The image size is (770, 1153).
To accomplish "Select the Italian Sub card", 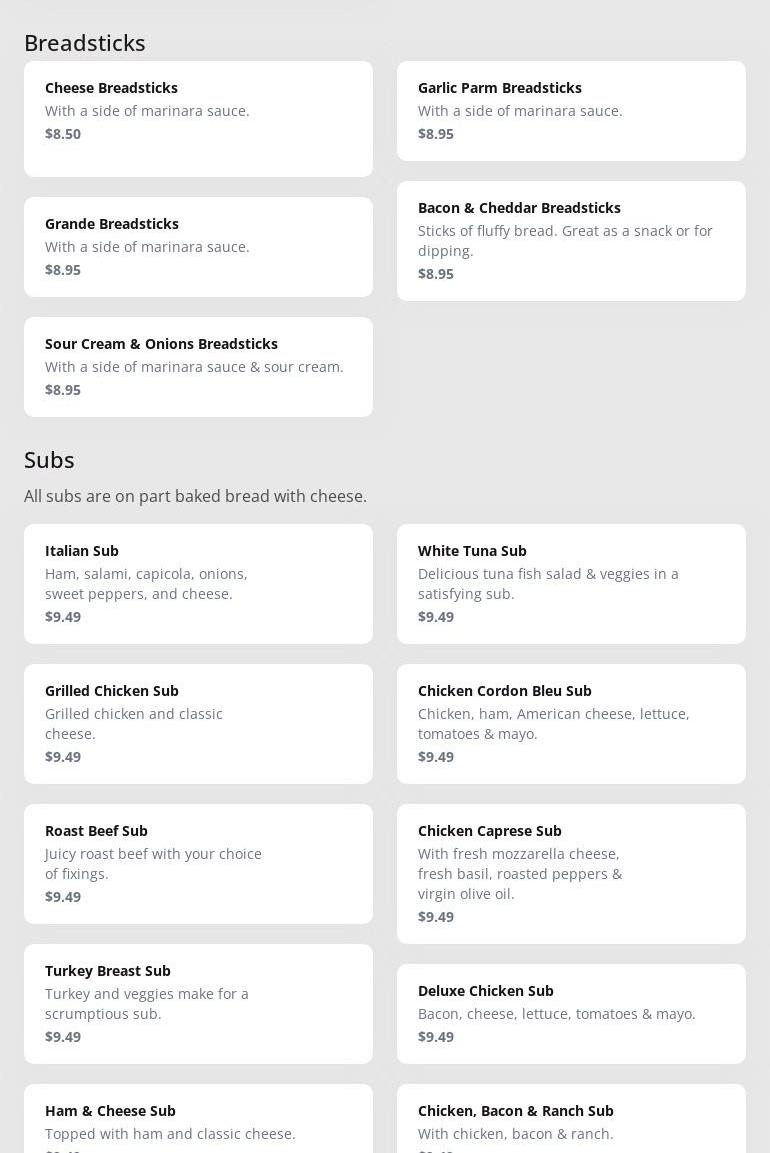I will 198,583.
